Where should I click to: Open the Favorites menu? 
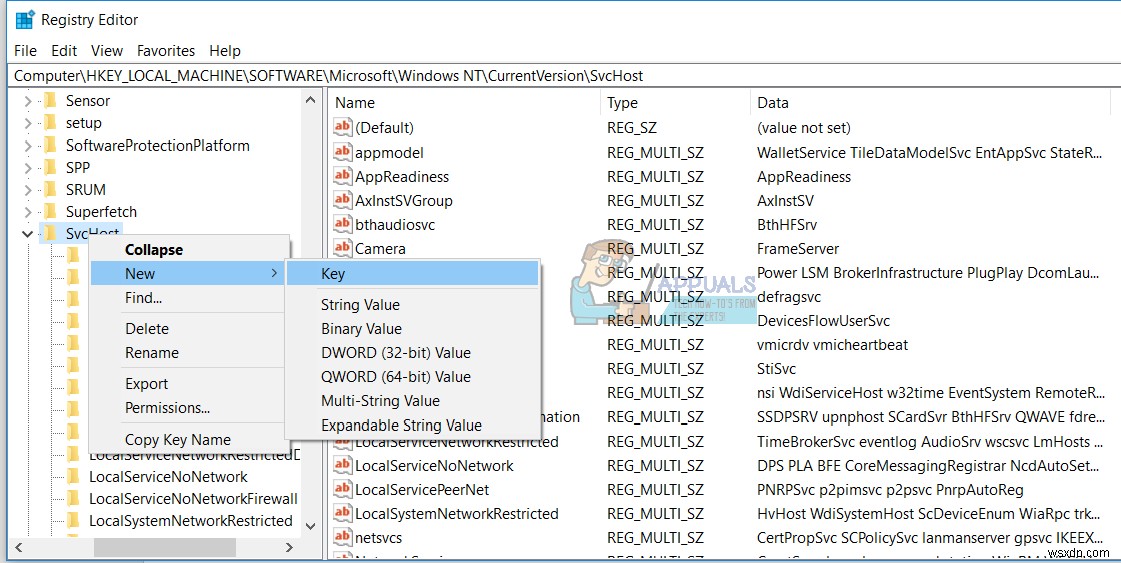pos(166,51)
